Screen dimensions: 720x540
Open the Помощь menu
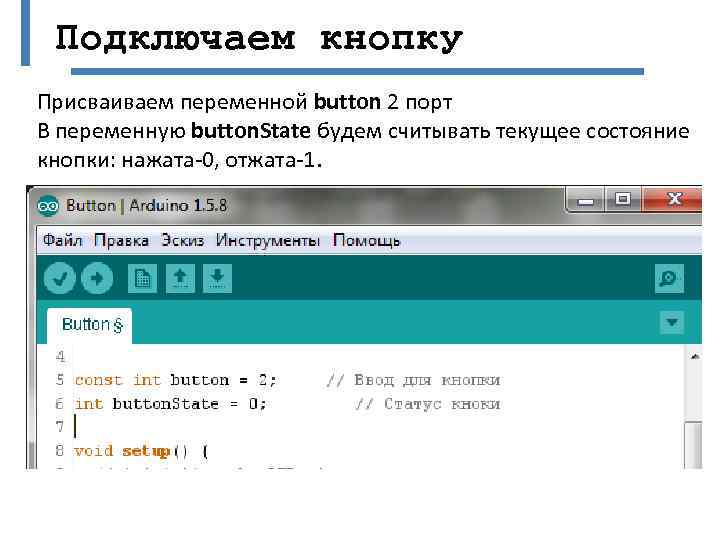click(366, 240)
